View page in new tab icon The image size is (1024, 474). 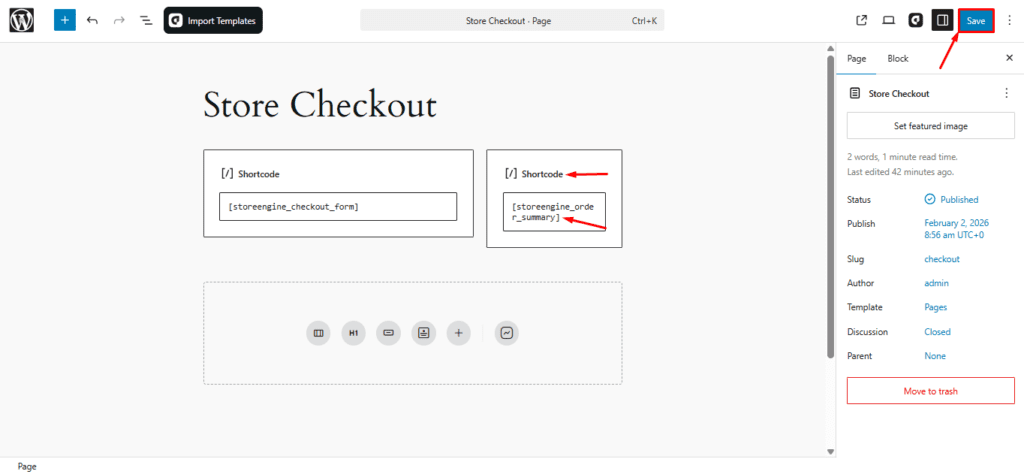tap(861, 20)
